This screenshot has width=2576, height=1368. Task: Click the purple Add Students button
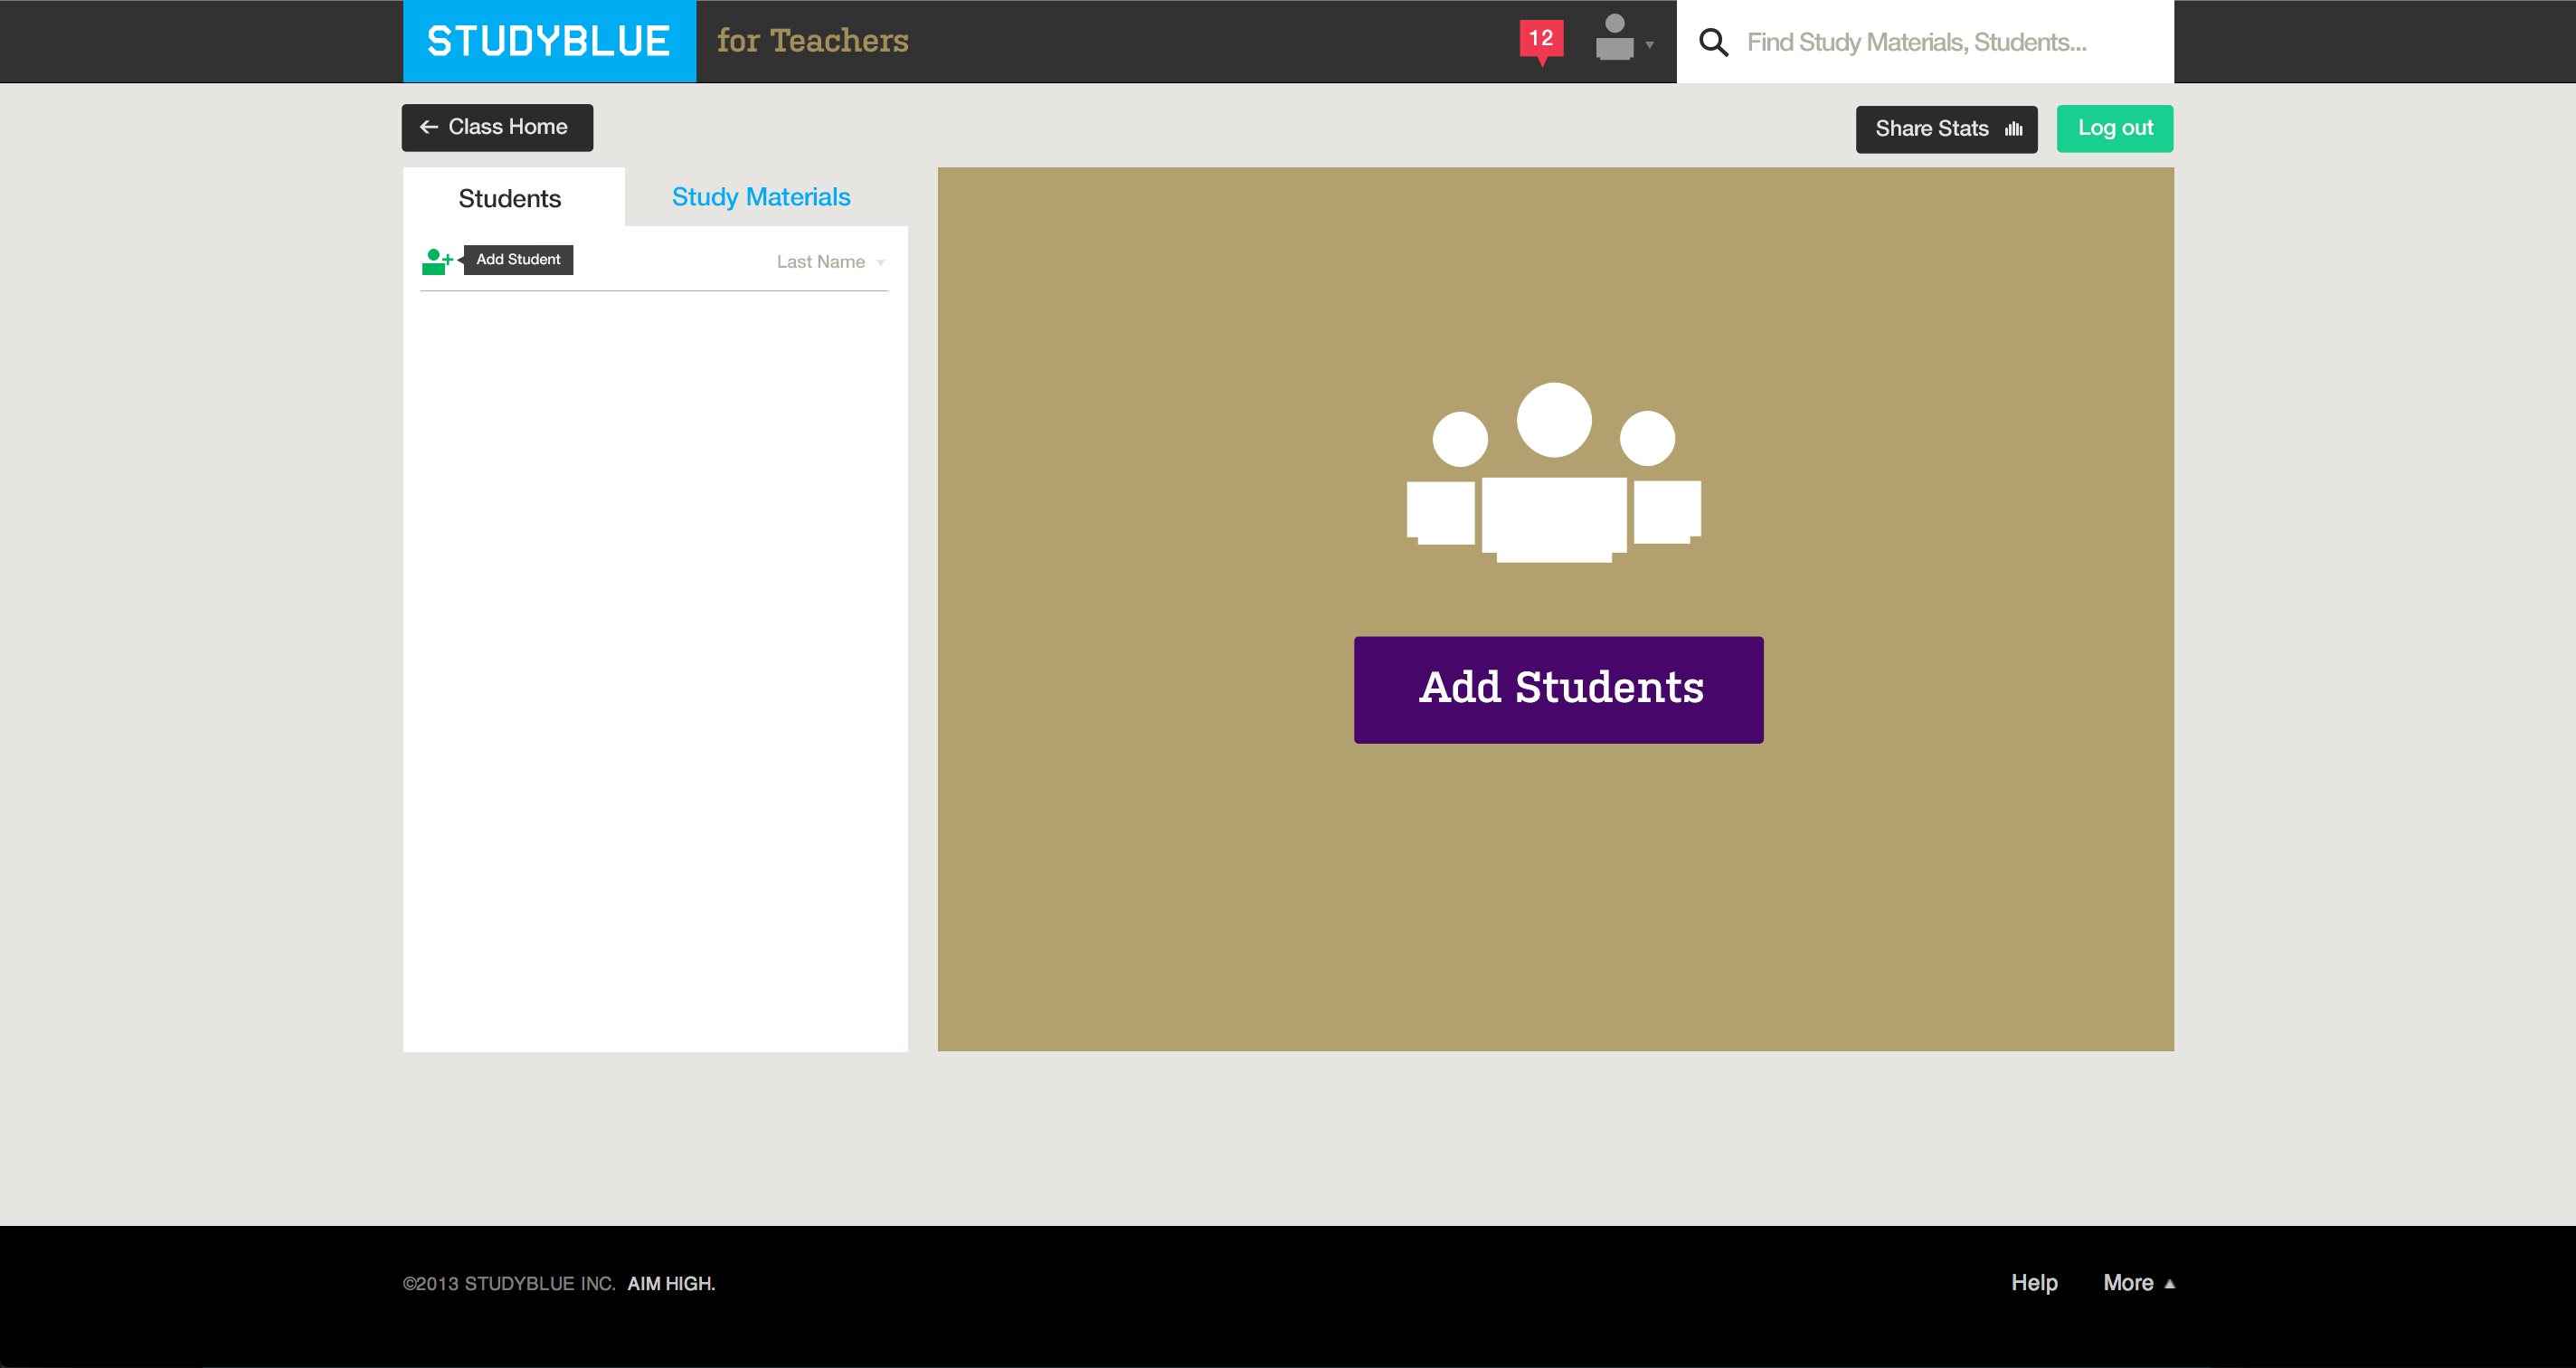[x=1558, y=689]
